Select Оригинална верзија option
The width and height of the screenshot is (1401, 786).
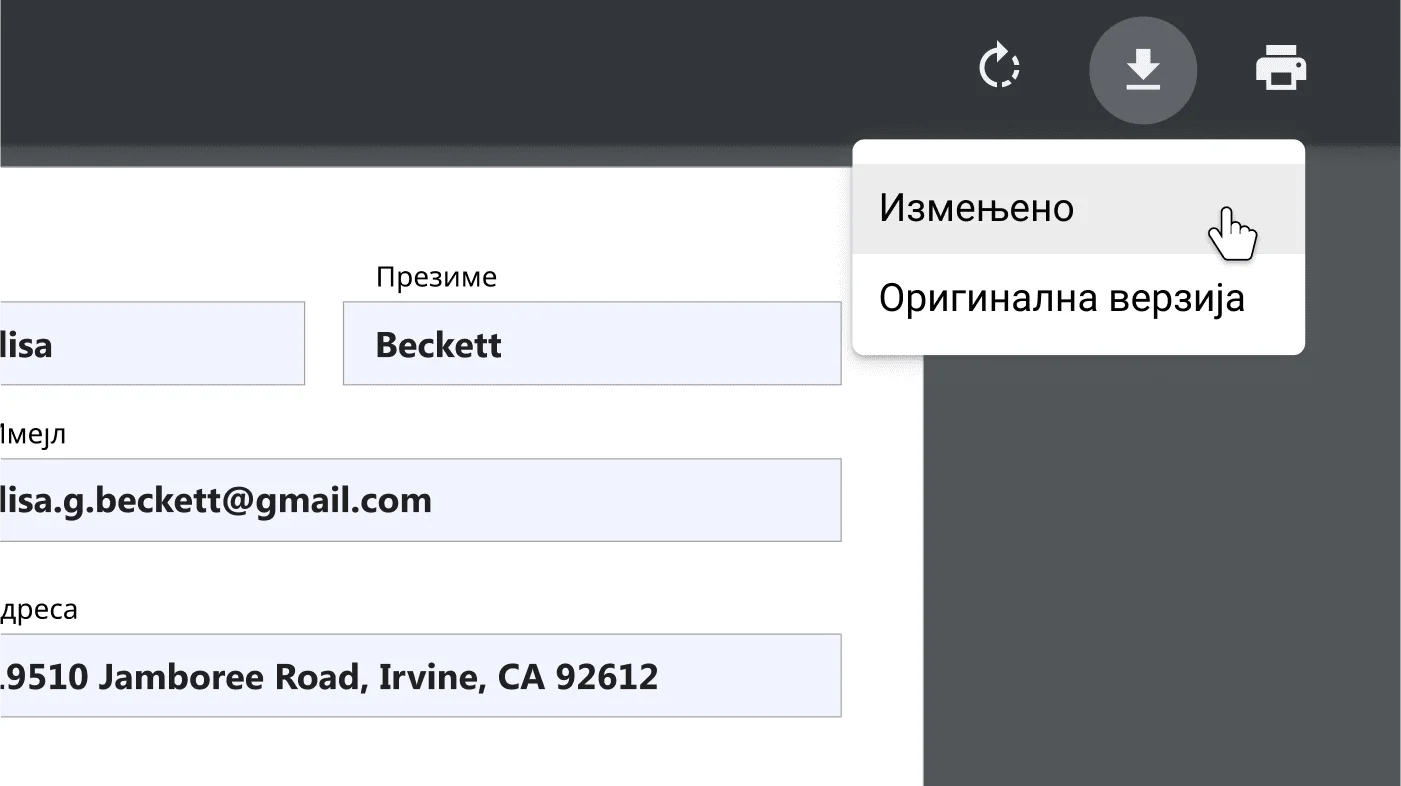[x=1061, y=297]
